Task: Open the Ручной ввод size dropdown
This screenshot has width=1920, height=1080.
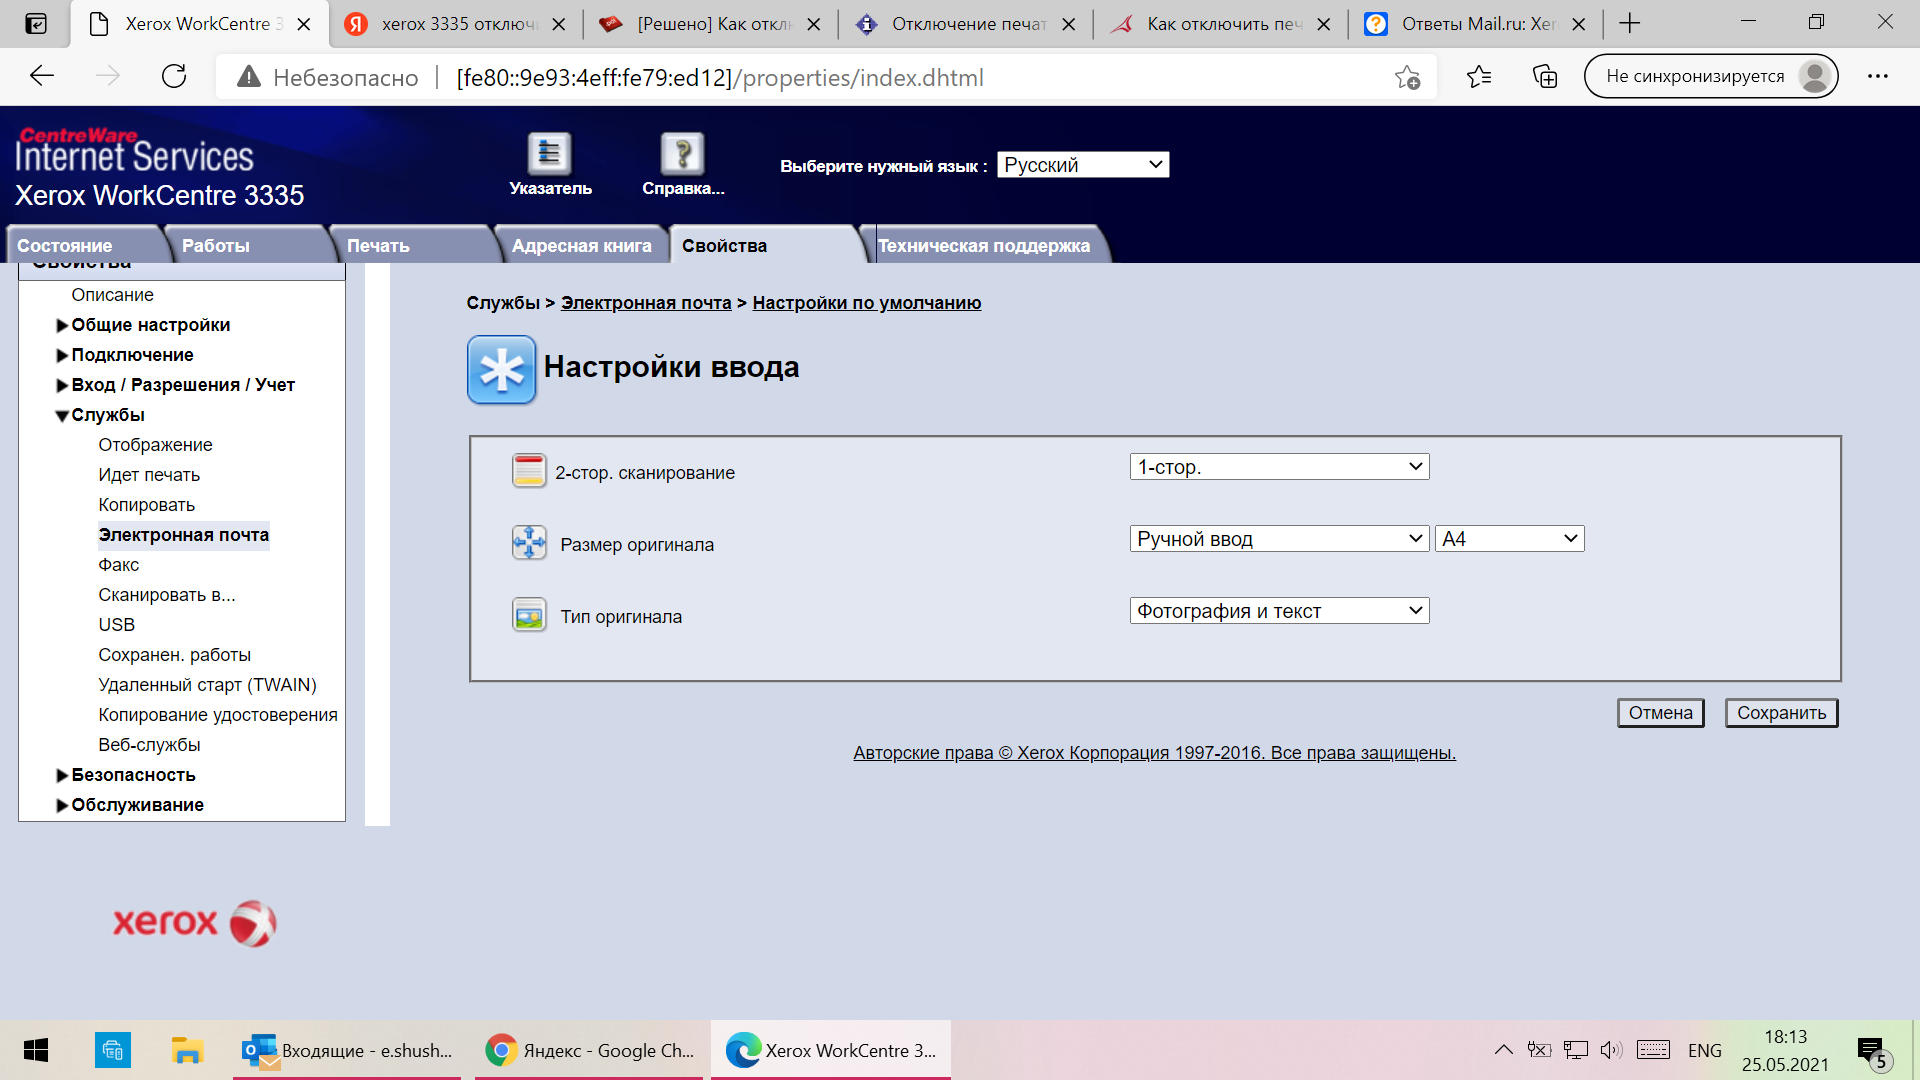Action: click(1279, 539)
